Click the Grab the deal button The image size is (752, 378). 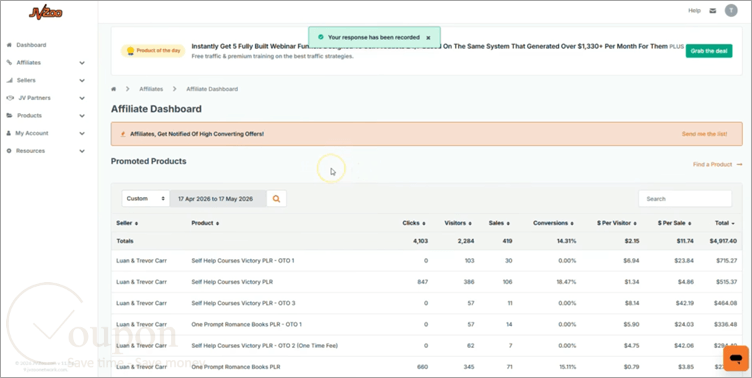pyautogui.click(x=709, y=51)
